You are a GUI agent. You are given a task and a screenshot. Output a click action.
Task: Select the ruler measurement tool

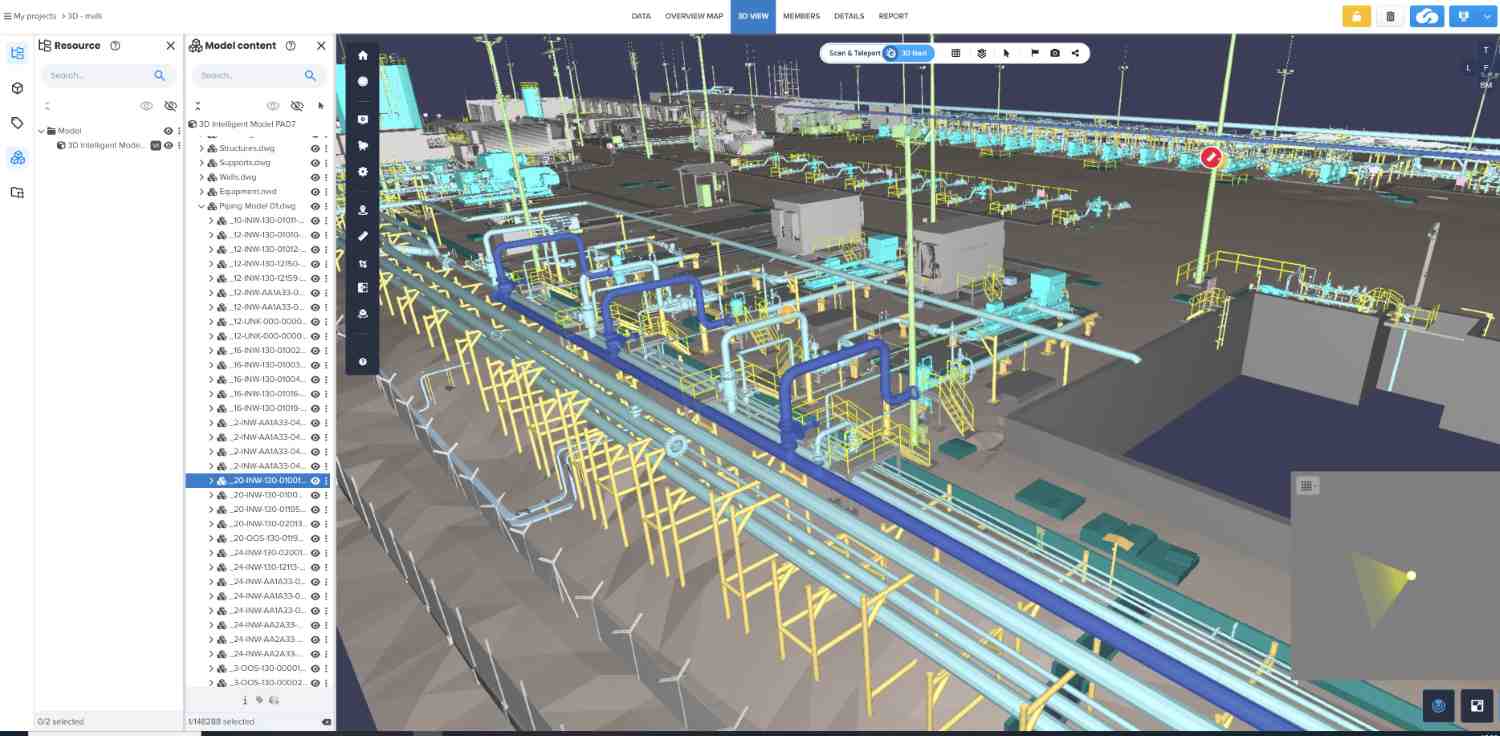click(362, 236)
